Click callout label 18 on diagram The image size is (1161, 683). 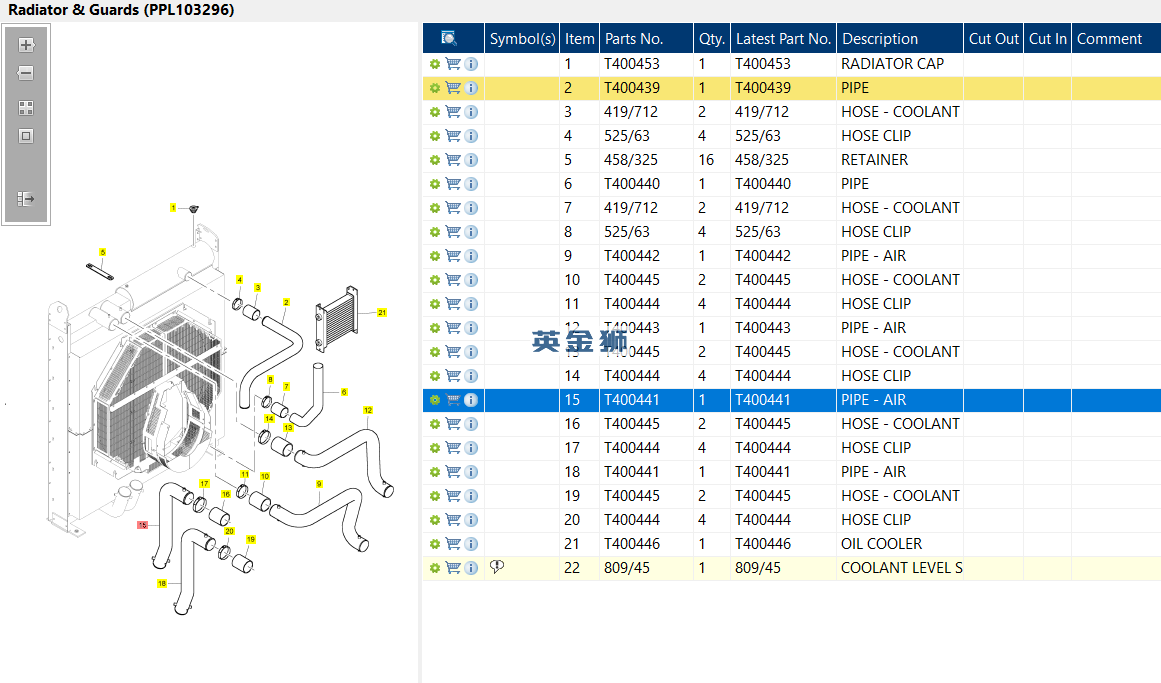(x=161, y=584)
